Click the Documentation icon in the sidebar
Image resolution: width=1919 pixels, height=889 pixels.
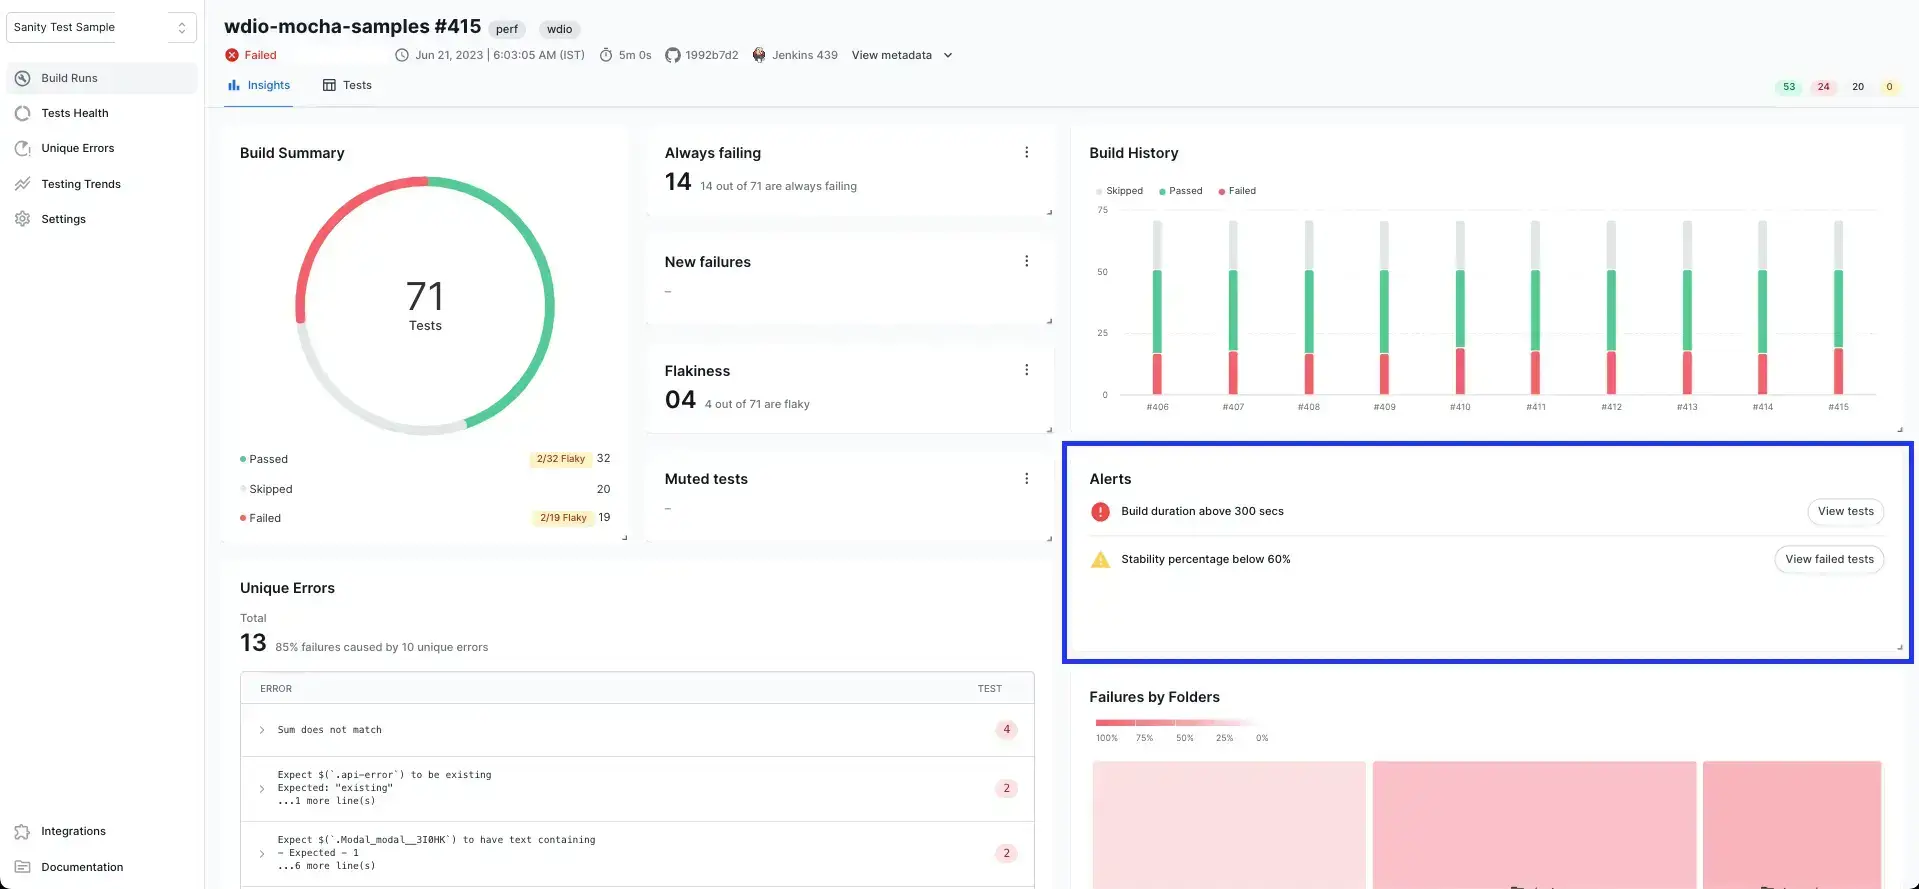(23, 867)
